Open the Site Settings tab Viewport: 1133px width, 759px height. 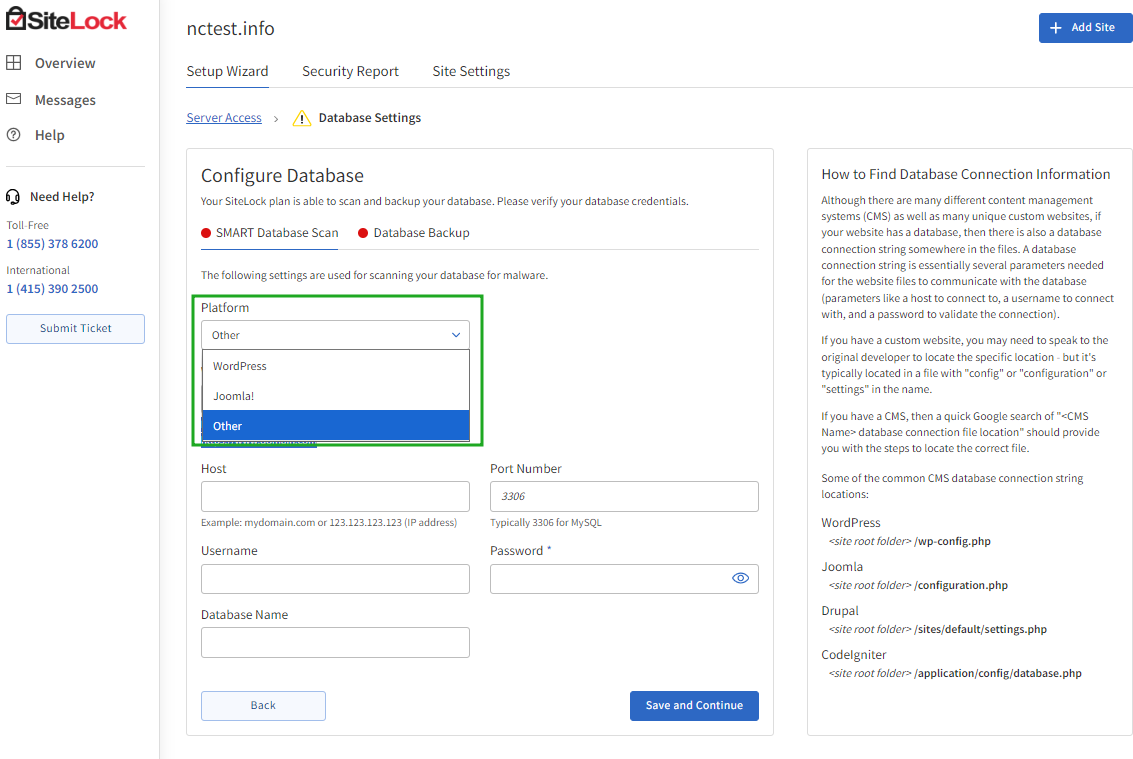pyautogui.click(x=471, y=72)
